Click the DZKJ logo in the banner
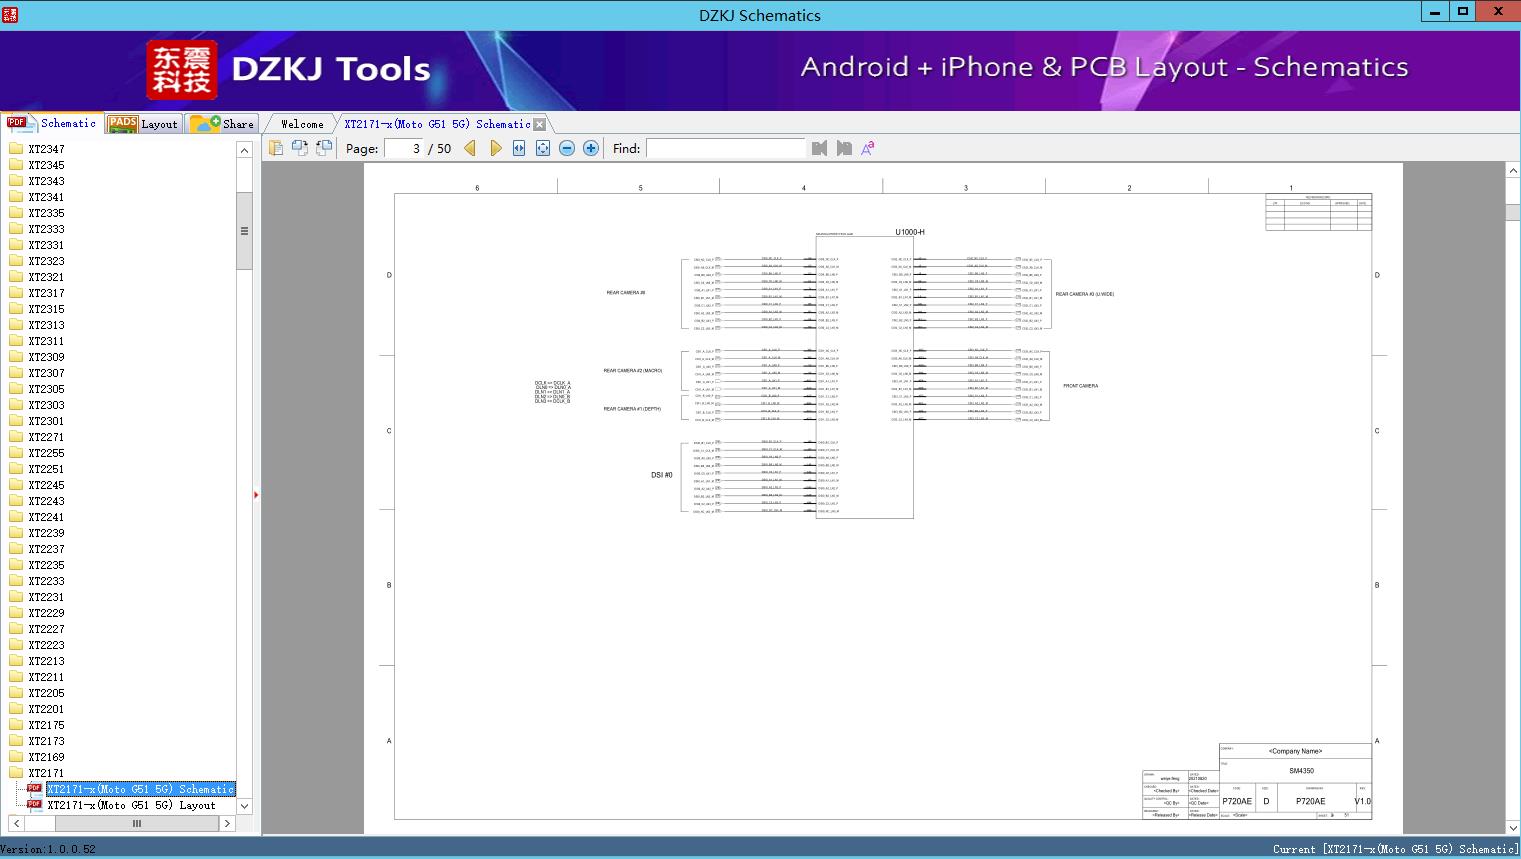Image resolution: width=1521 pixels, height=859 pixels. tap(182, 70)
